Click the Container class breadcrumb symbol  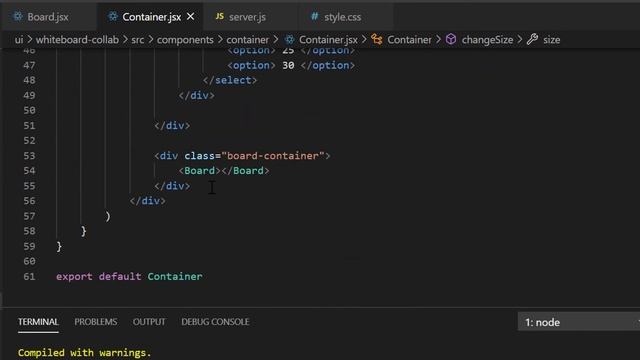[x=409, y=40]
